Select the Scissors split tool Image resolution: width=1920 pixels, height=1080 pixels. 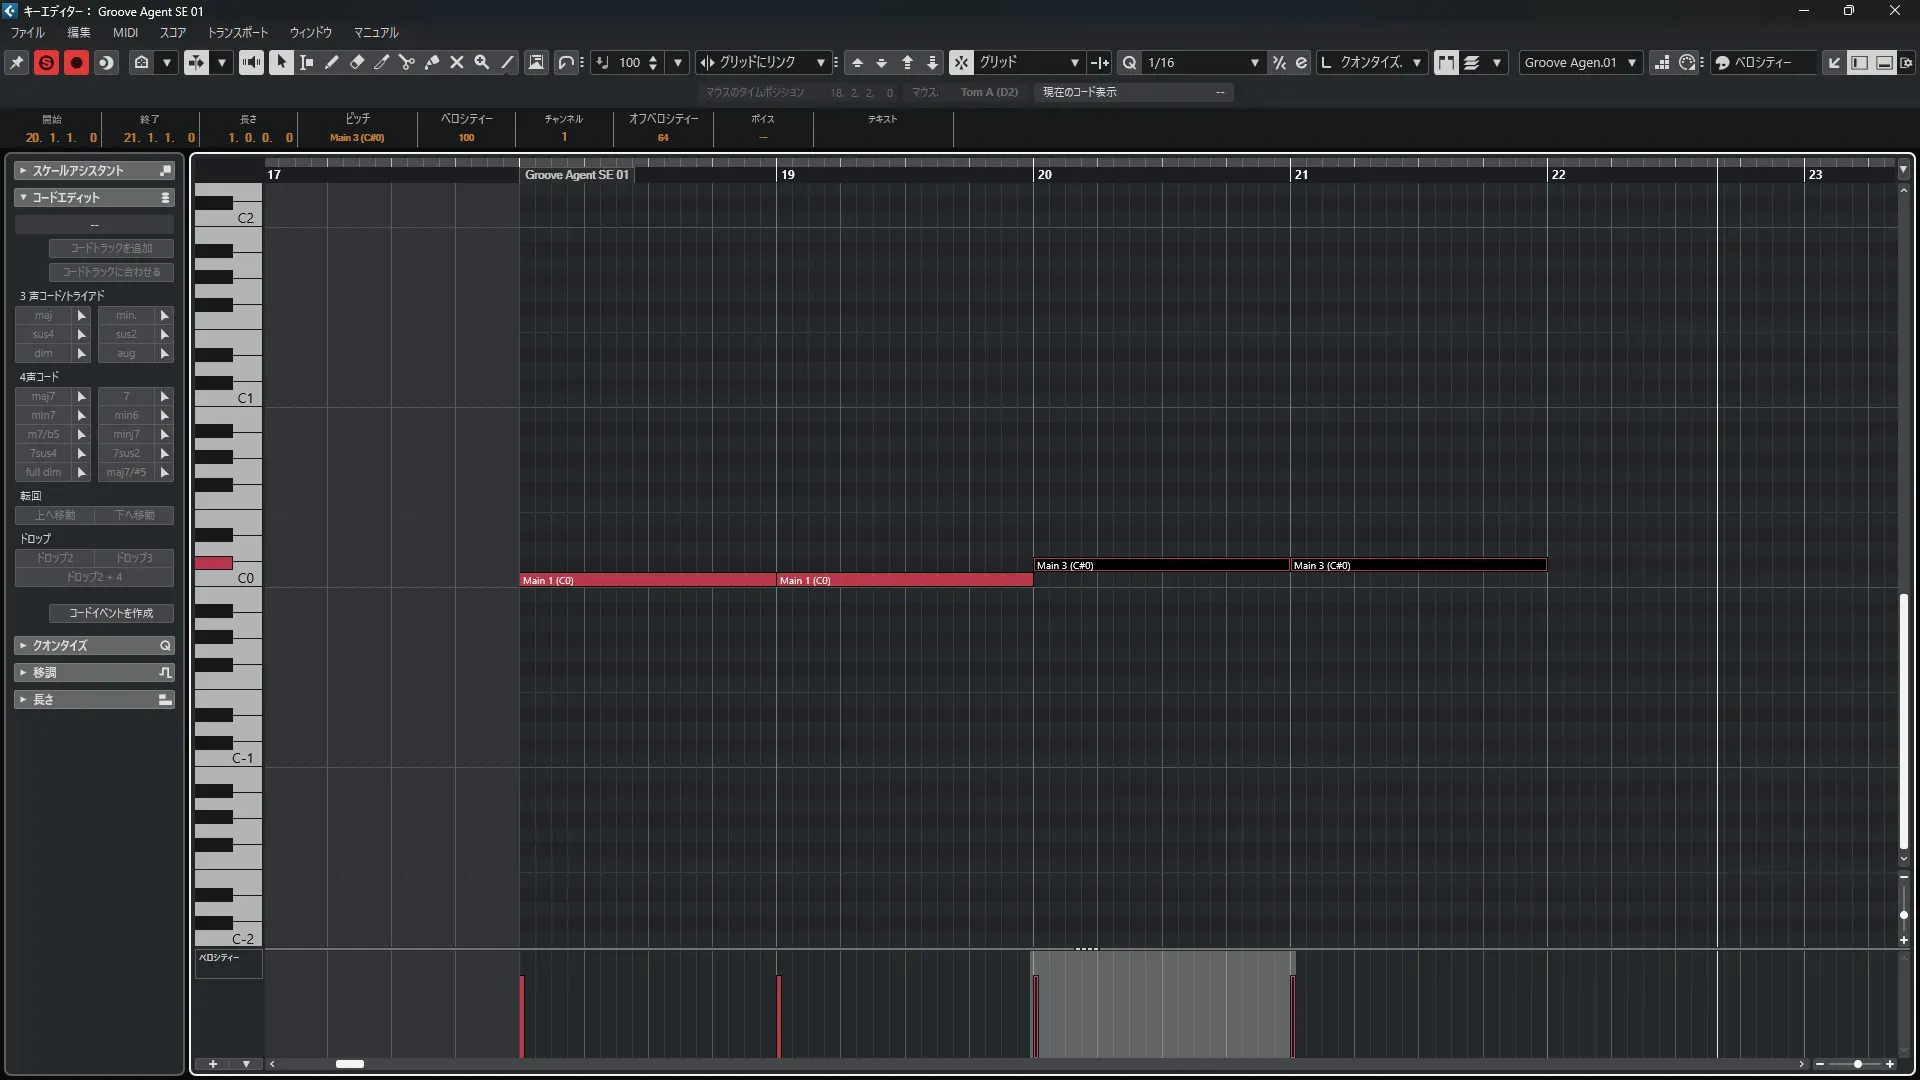pyautogui.click(x=407, y=62)
